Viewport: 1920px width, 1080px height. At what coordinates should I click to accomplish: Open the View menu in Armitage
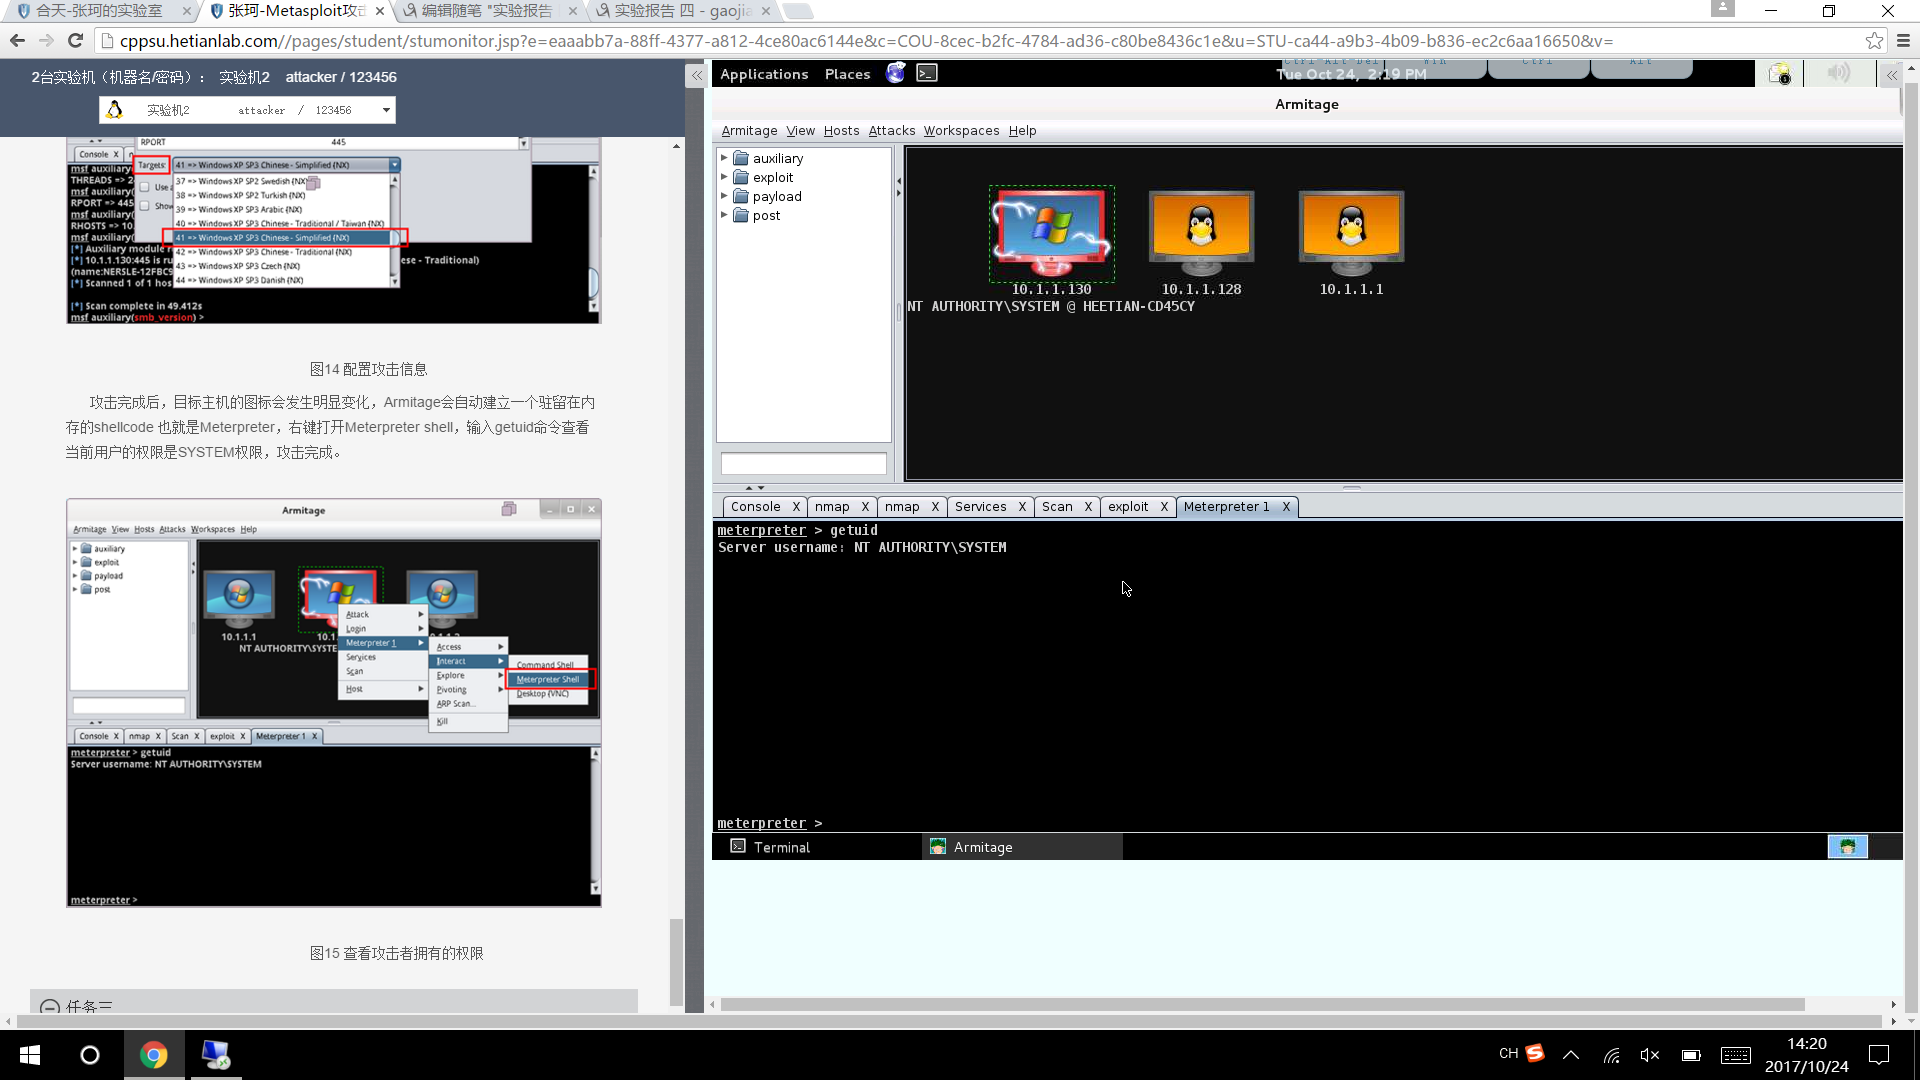coord(800,131)
